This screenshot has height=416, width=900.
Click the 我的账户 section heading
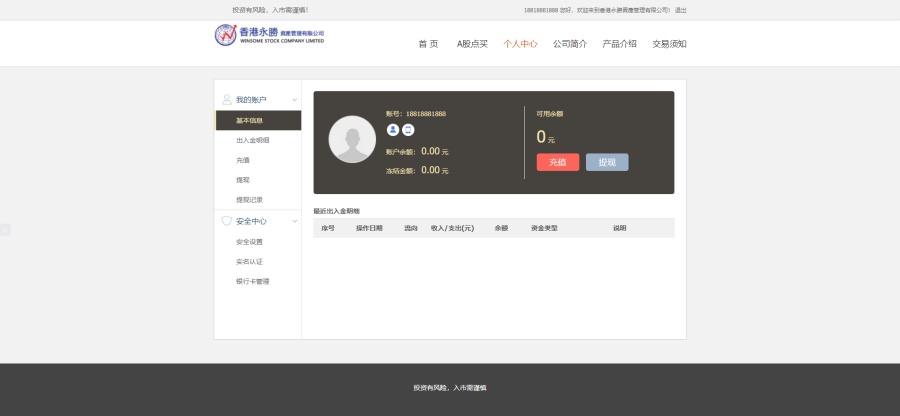click(x=251, y=100)
